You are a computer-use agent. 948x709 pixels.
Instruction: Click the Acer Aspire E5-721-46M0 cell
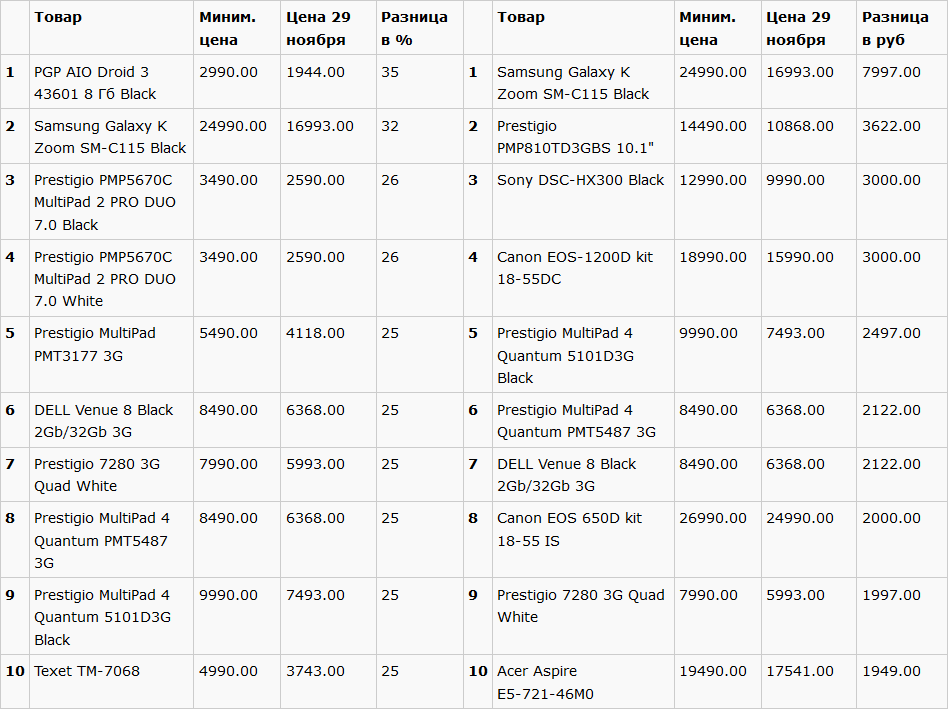(545, 682)
